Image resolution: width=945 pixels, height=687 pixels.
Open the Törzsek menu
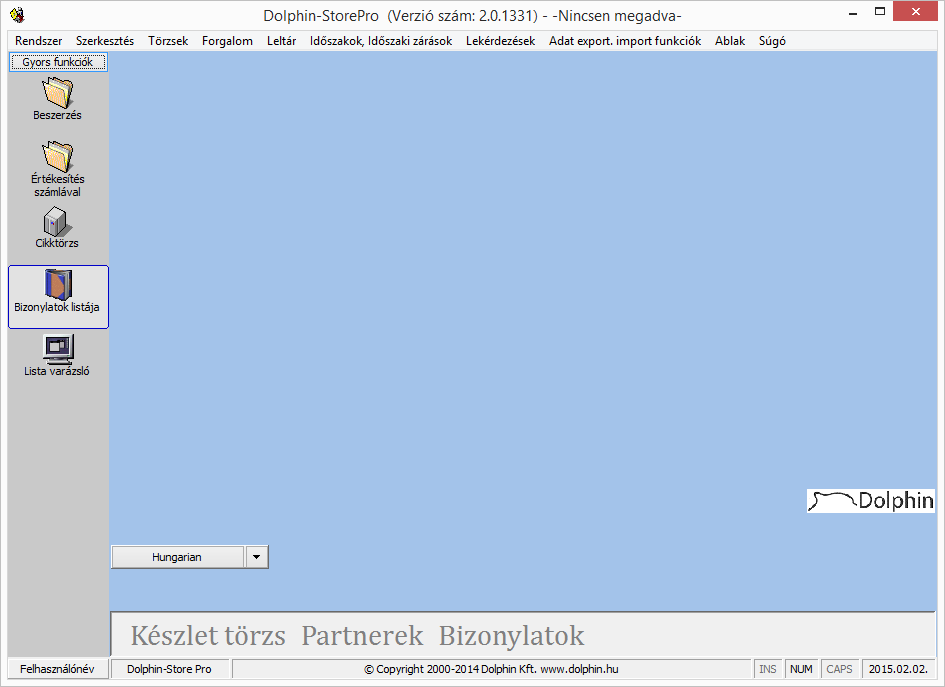click(168, 41)
